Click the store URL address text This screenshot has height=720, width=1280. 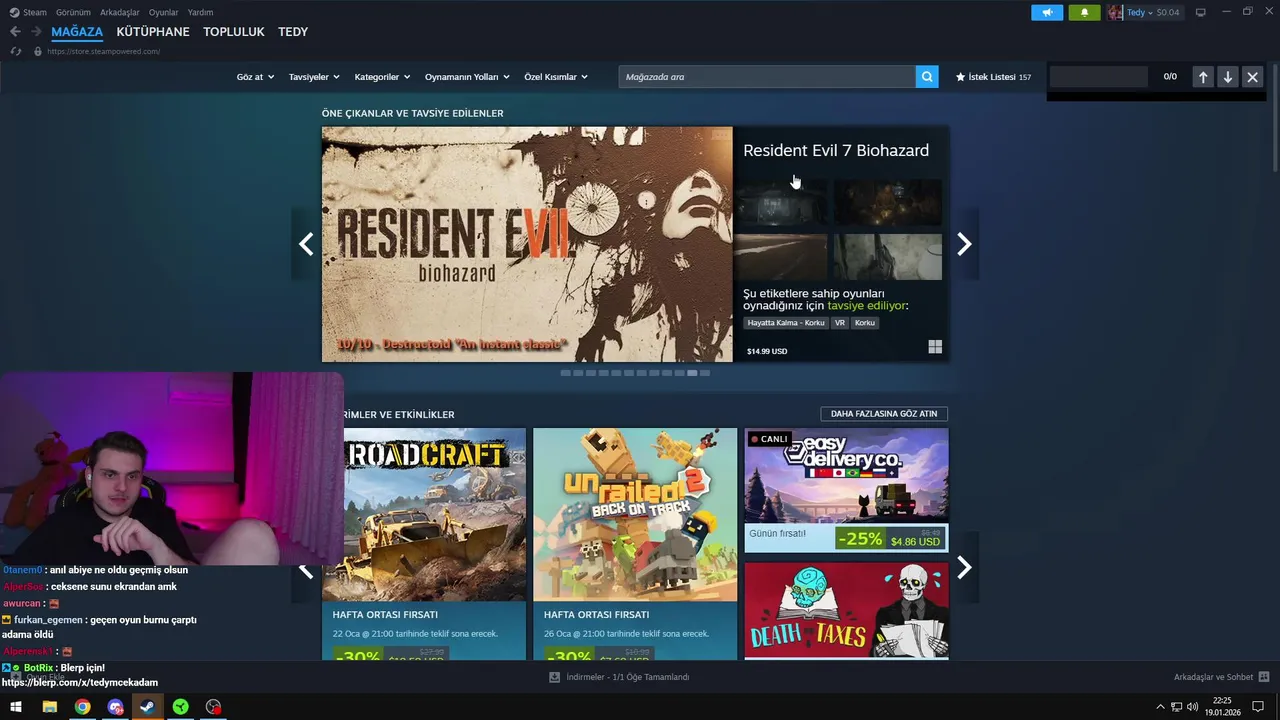coord(103,51)
